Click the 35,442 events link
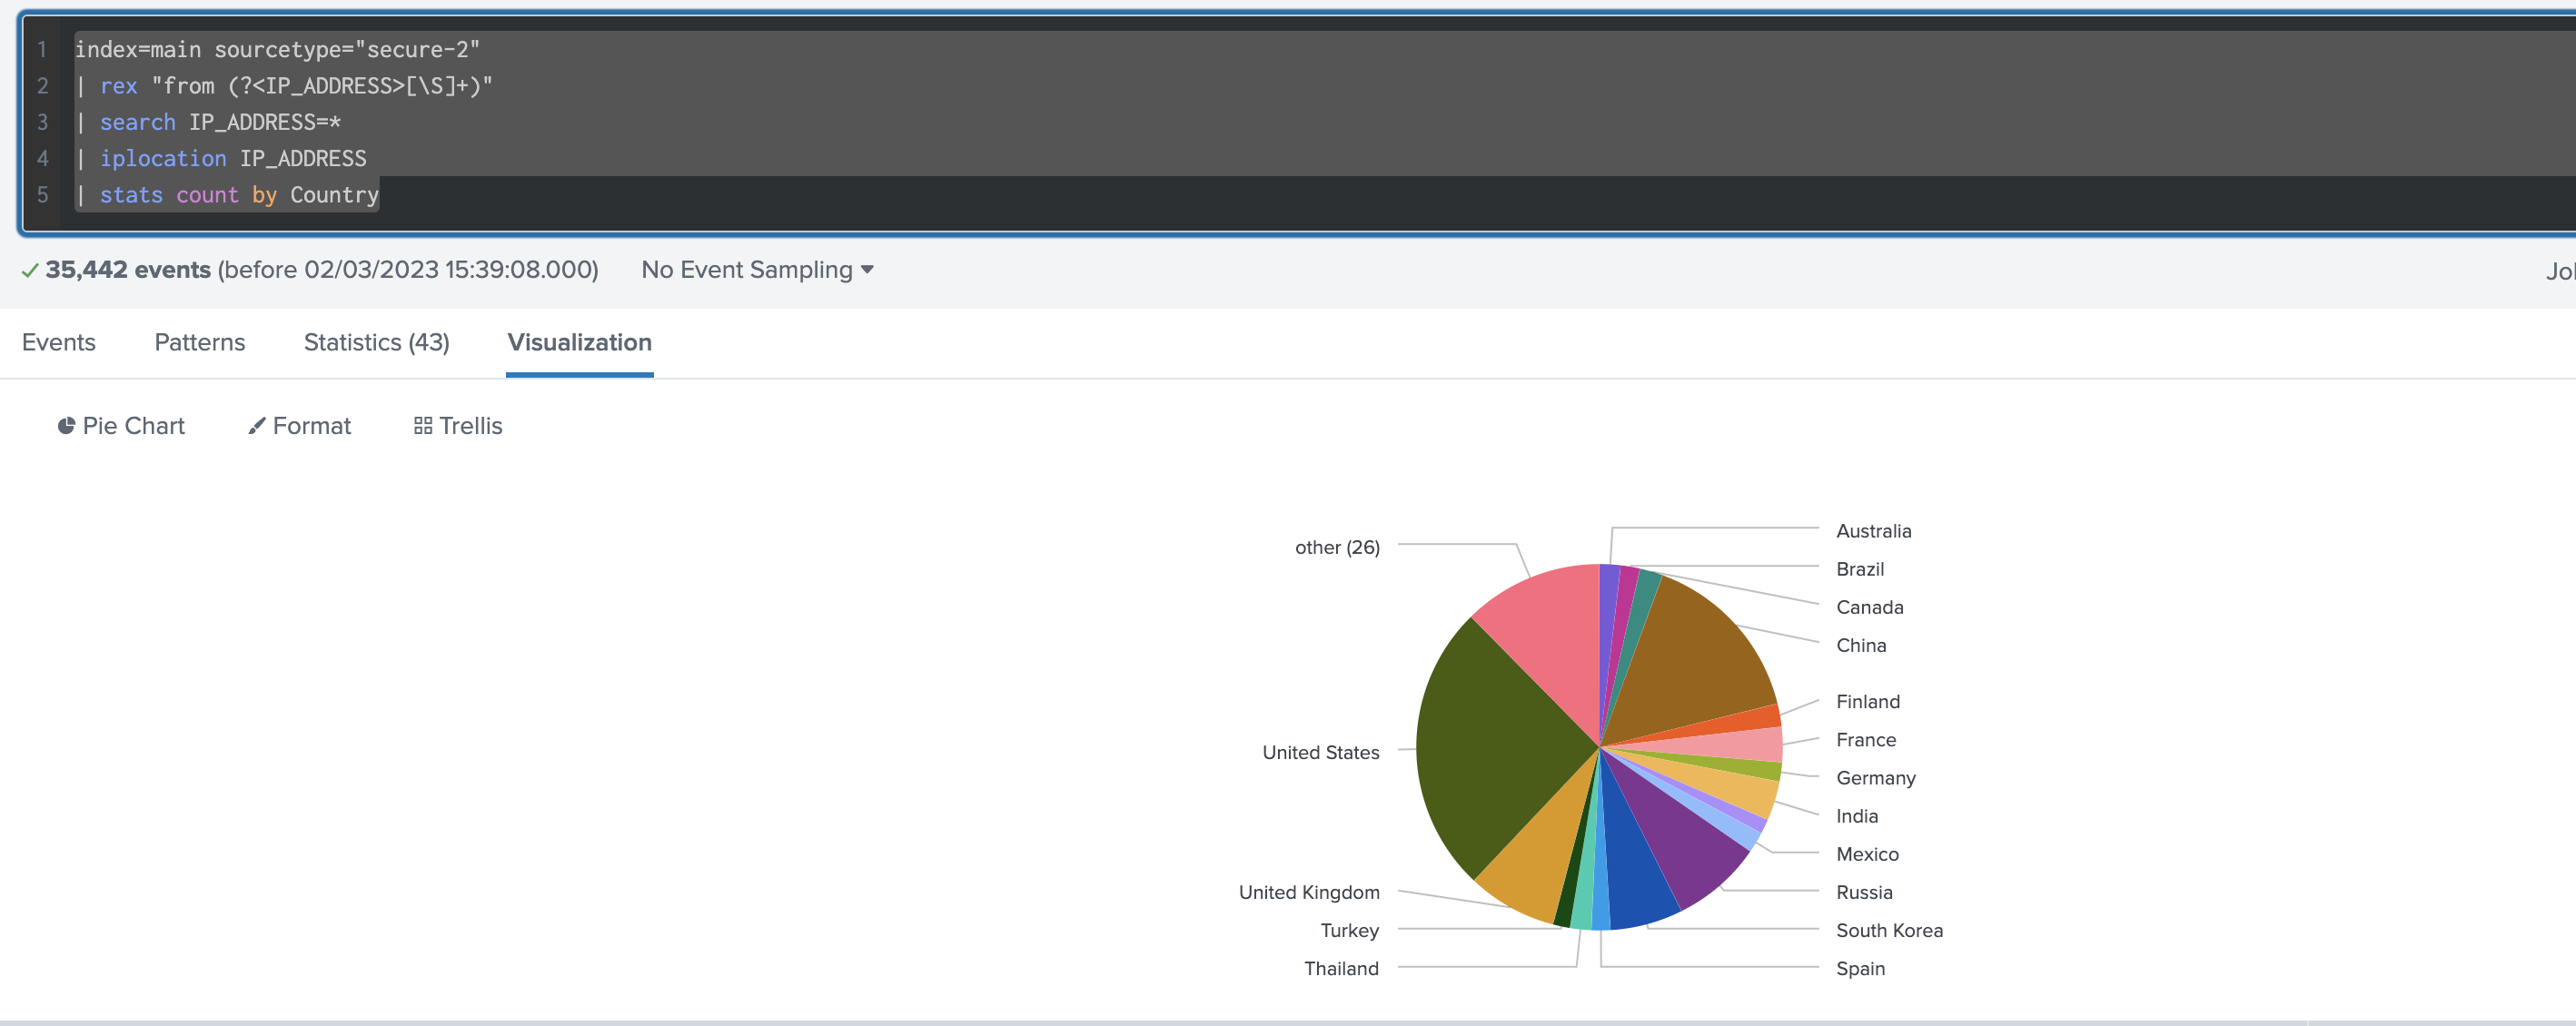2576x1026 pixels. [x=128, y=269]
